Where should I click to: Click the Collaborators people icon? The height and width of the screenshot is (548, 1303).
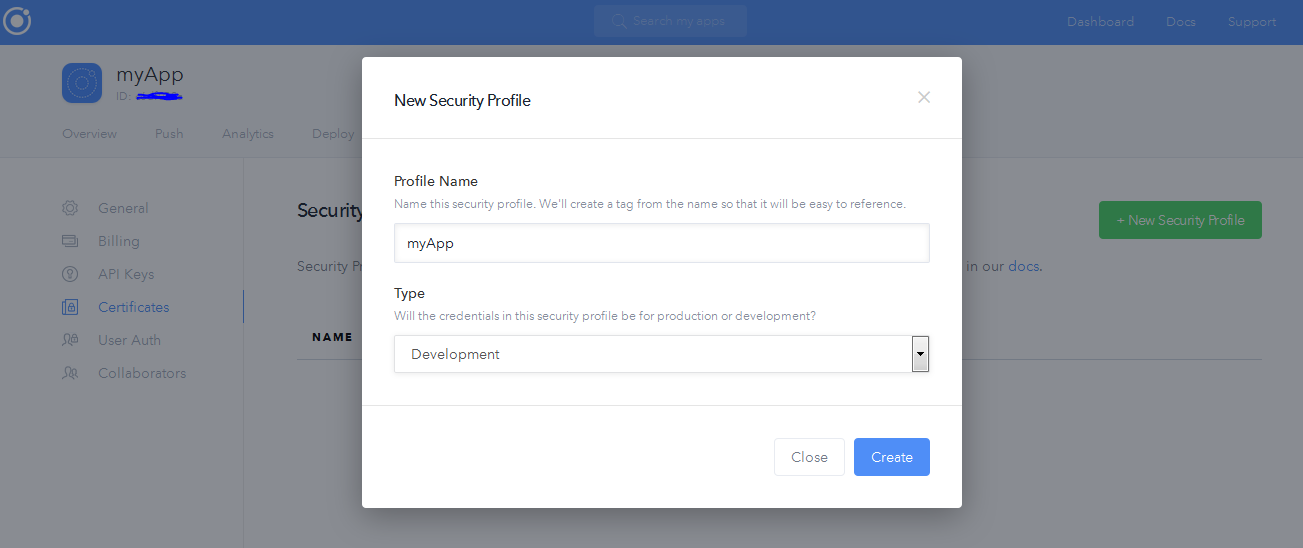70,373
